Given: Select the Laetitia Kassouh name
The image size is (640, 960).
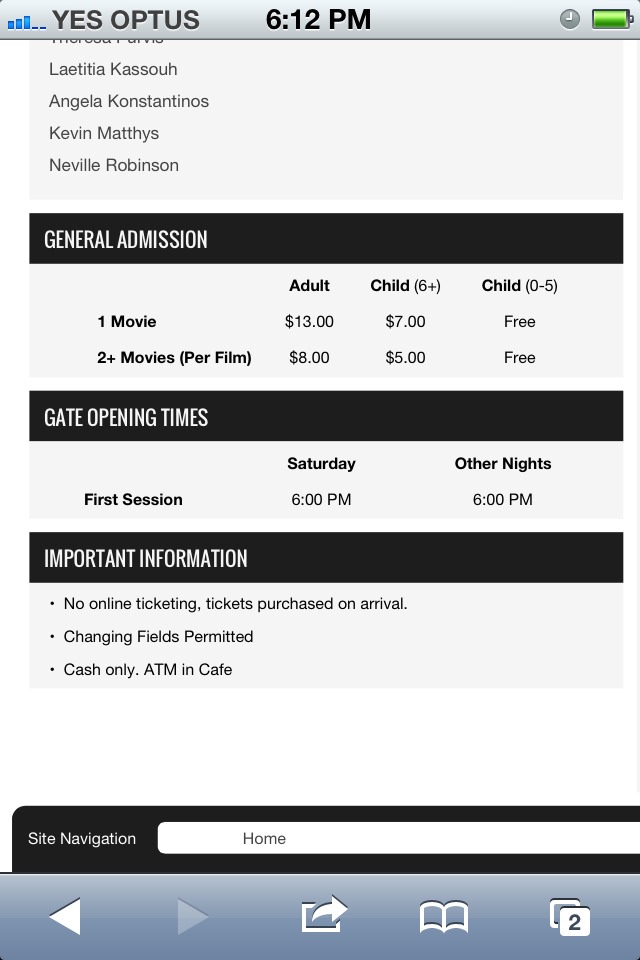Looking at the screenshot, I should tap(113, 69).
